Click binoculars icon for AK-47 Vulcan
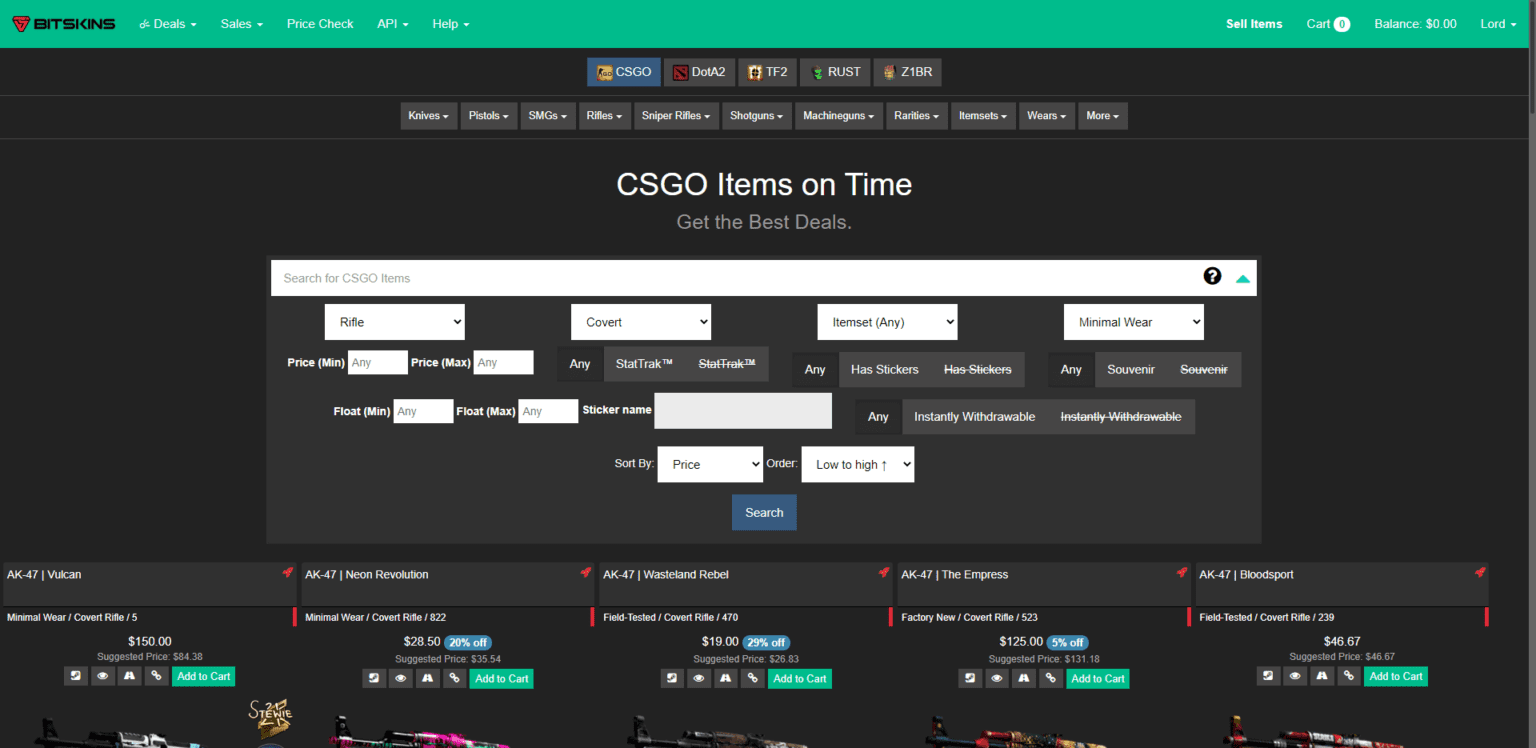Screen dimensions: 1536x748 pos(129,676)
